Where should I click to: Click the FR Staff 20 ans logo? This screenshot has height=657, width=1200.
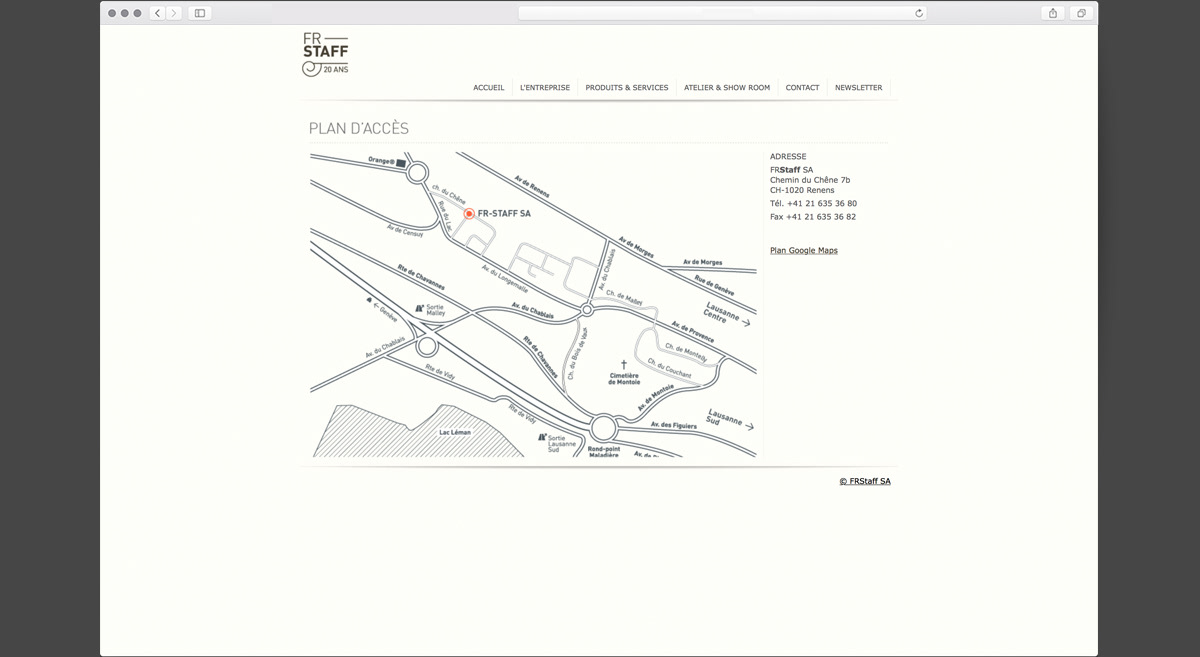pyautogui.click(x=325, y=54)
